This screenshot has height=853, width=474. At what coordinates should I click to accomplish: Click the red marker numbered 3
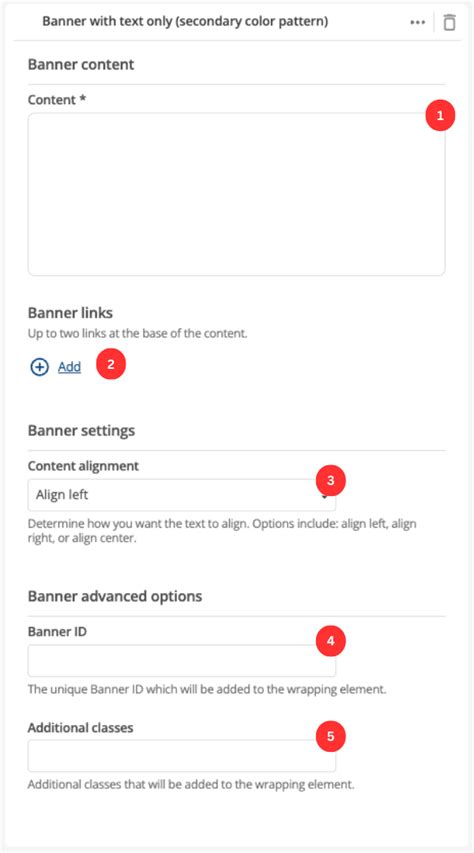(x=331, y=480)
